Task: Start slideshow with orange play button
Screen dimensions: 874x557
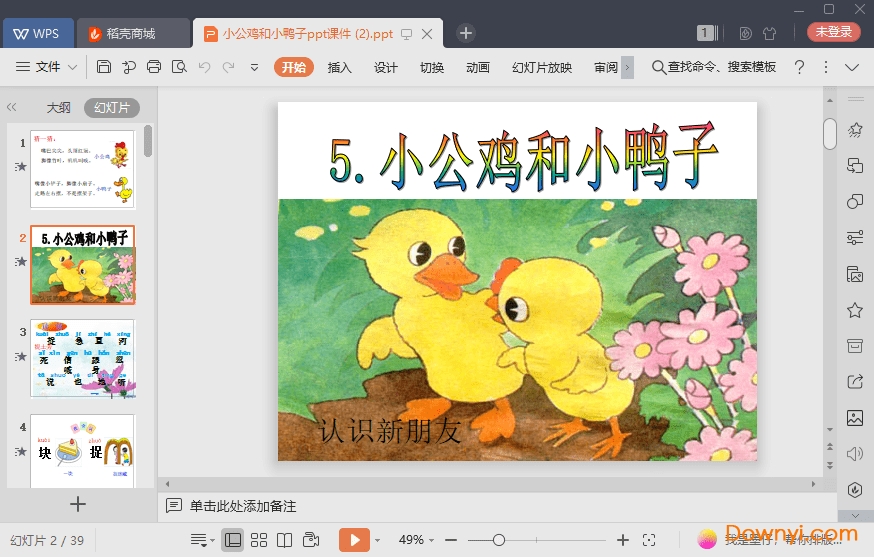Action: 354,540
